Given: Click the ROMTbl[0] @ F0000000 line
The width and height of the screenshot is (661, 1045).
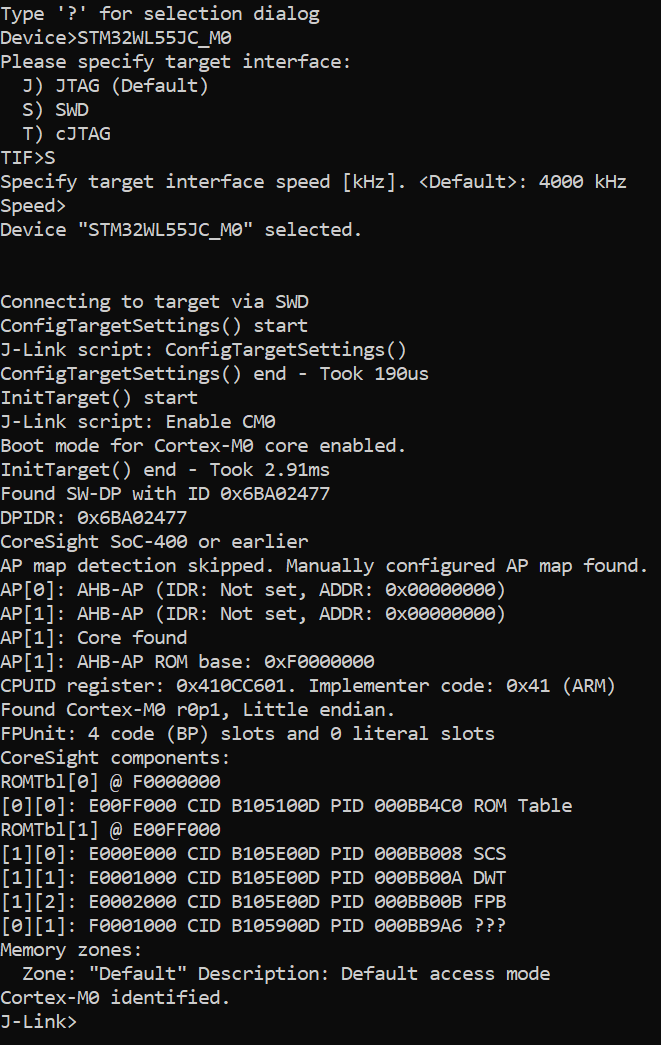Looking at the screenshot, I should [110, 782].
